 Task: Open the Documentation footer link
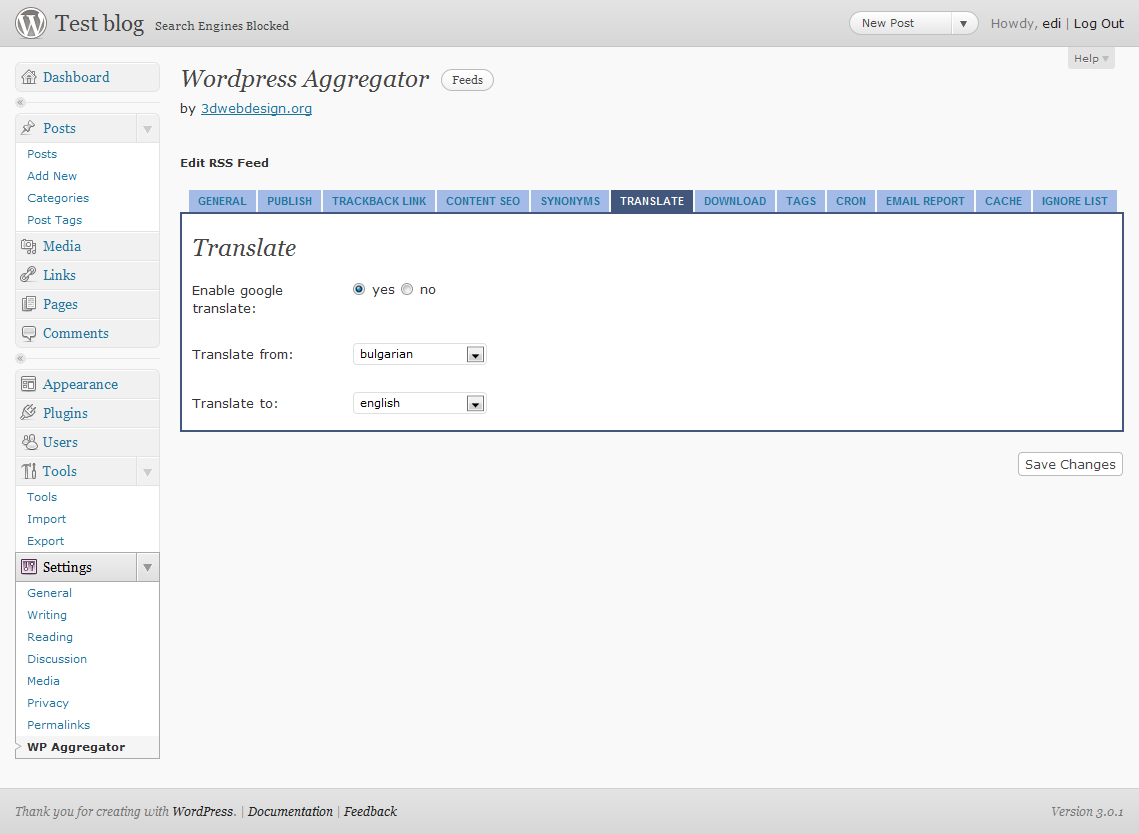click(291, 811)
